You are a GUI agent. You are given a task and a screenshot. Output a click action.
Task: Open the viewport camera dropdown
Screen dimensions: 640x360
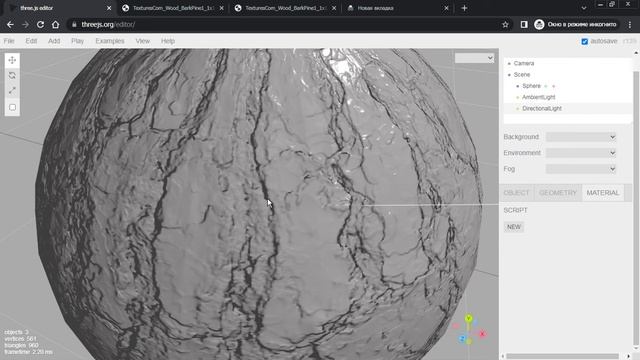[474, 58]
